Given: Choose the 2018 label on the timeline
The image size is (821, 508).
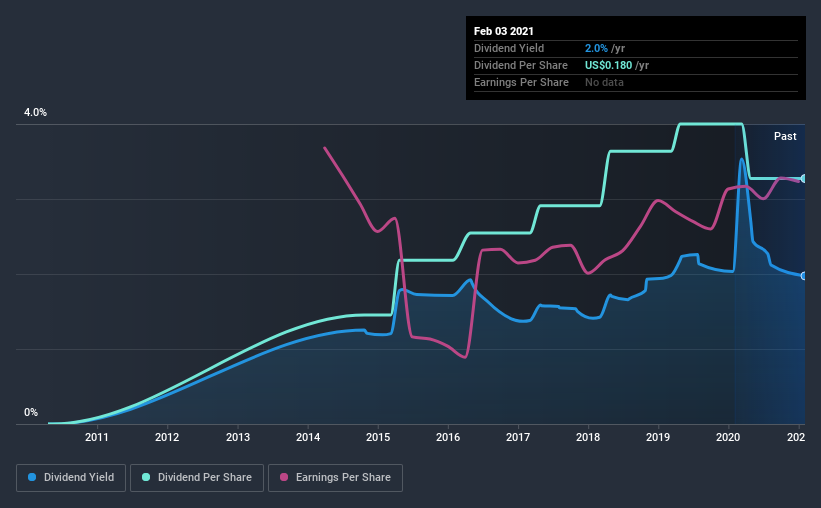Looking at the screenshot, I should 588,437.
